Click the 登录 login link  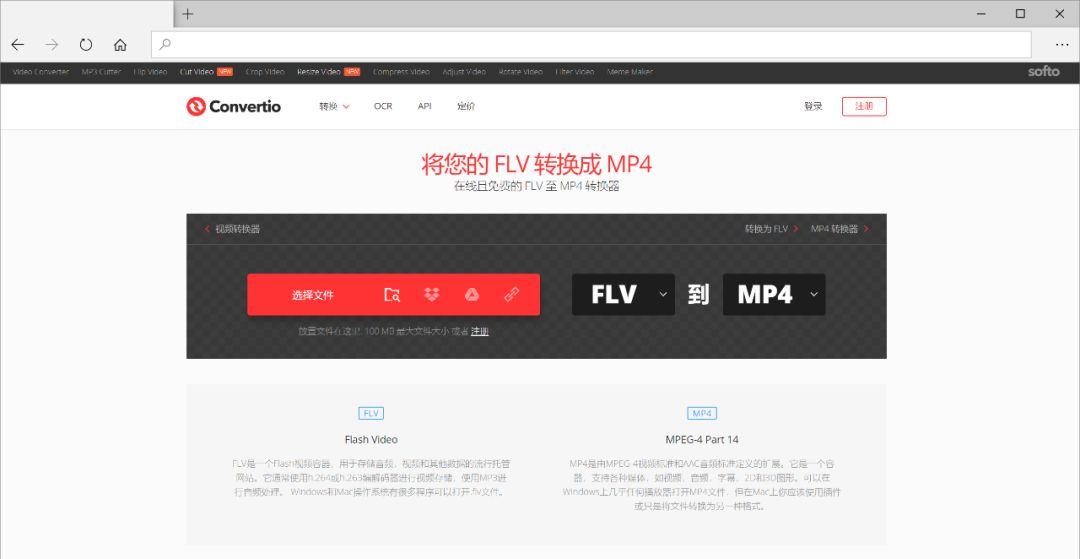tap(813, 106)
